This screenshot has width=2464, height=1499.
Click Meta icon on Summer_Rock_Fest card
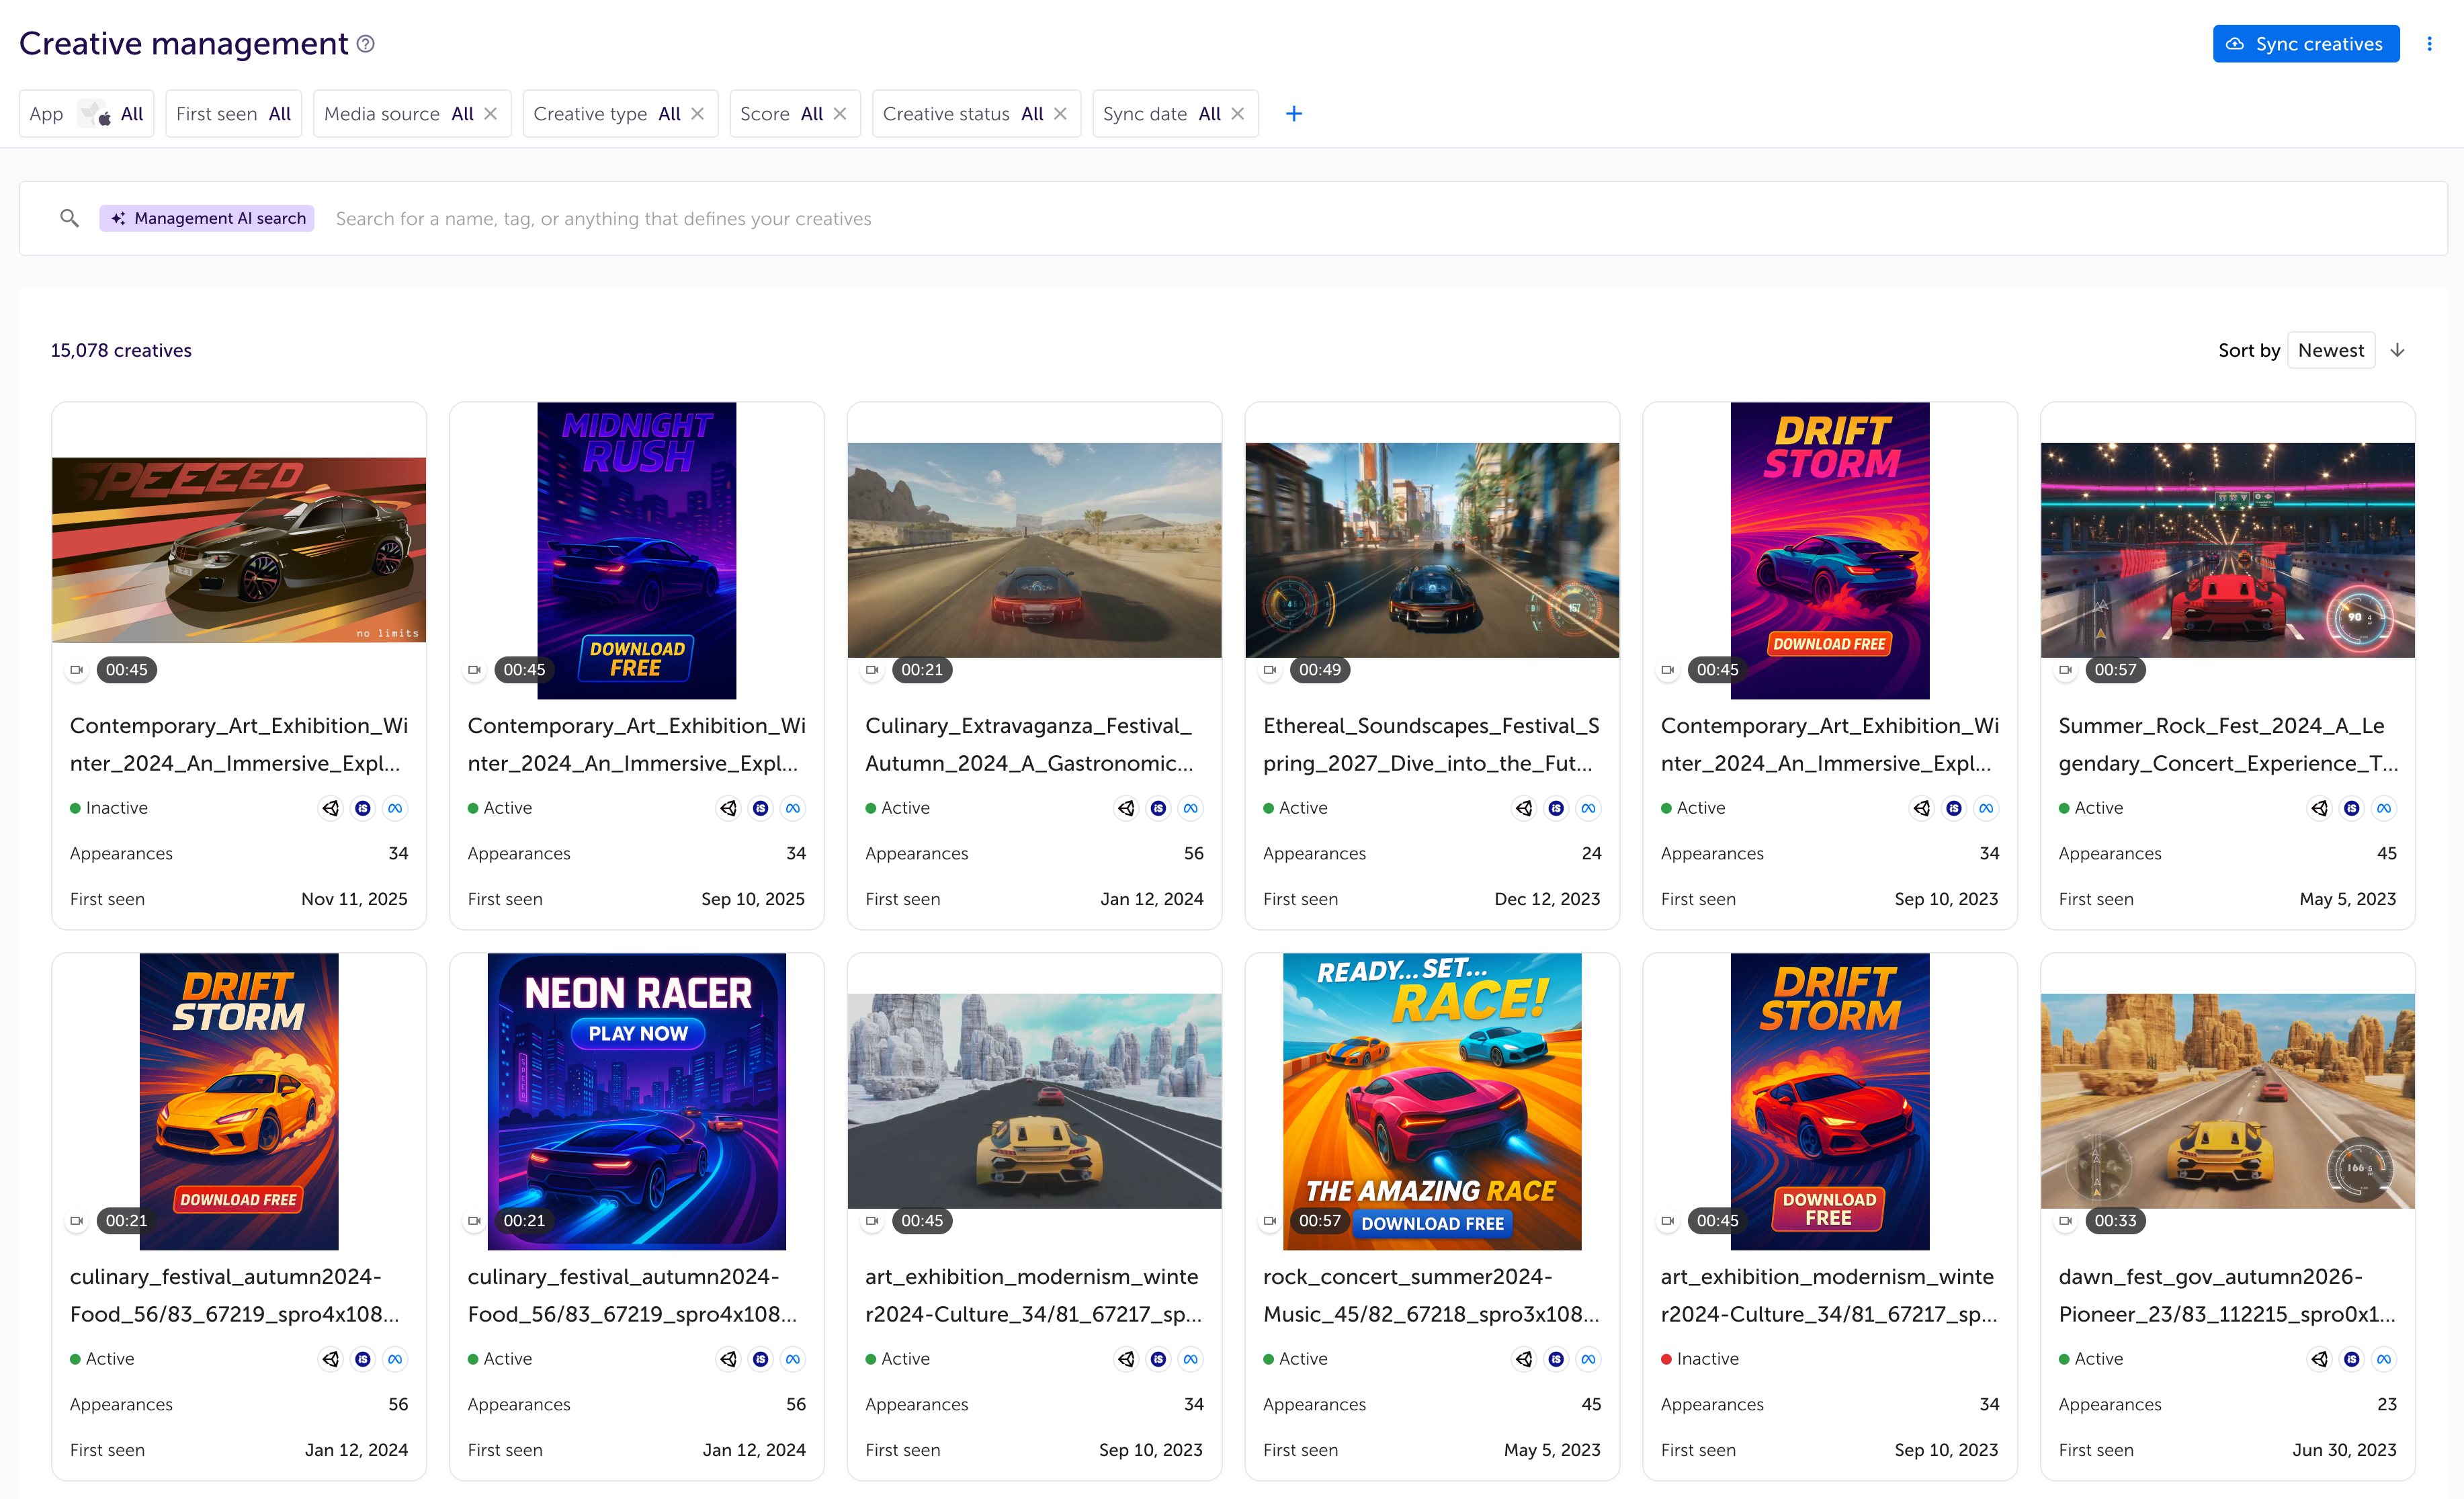click(x=2384, y=808)
